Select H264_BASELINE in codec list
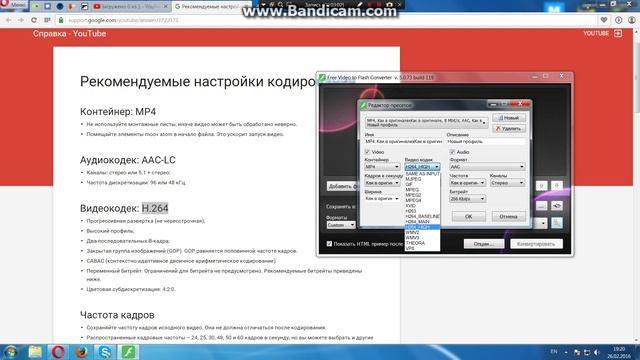 (422, 216)
